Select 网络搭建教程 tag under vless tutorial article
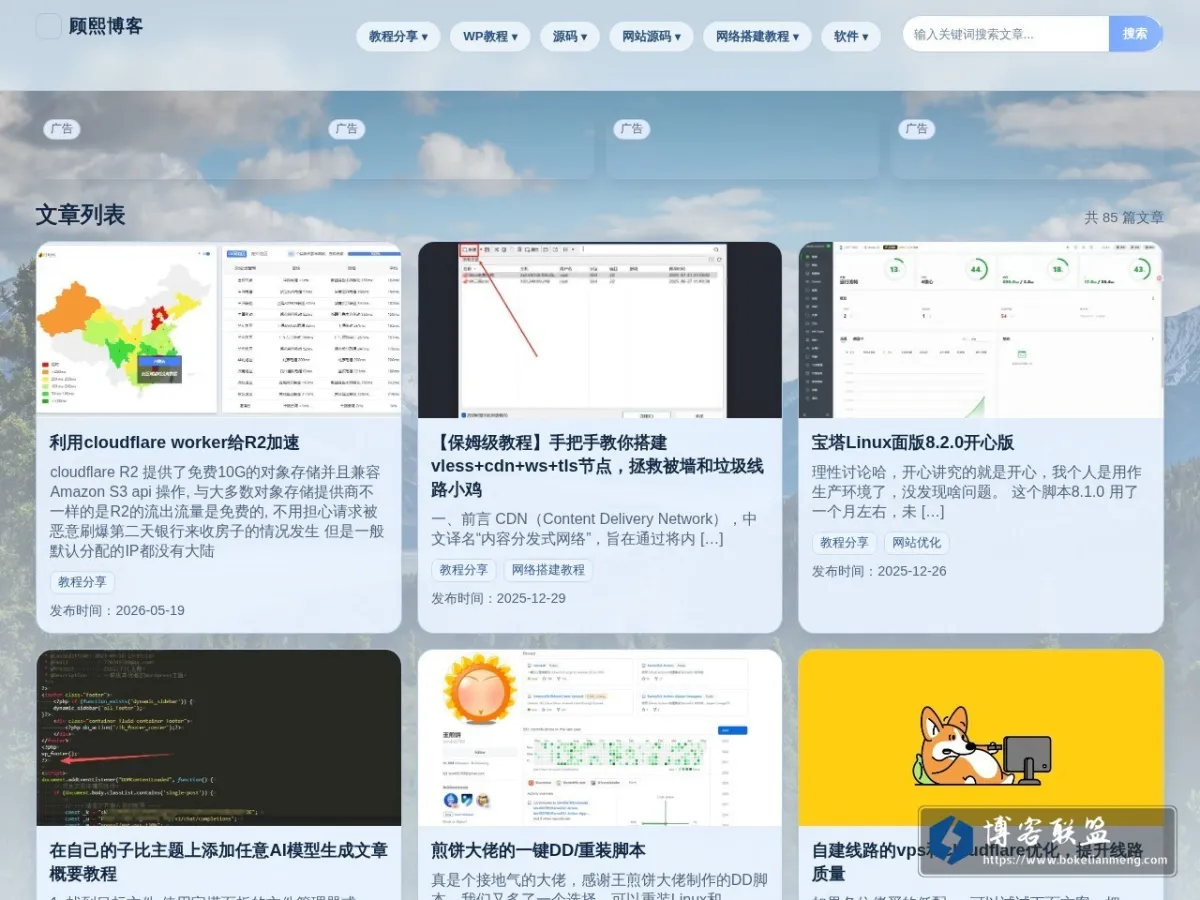Screen dimensions: 1200x900 click(x=548, y=570)
